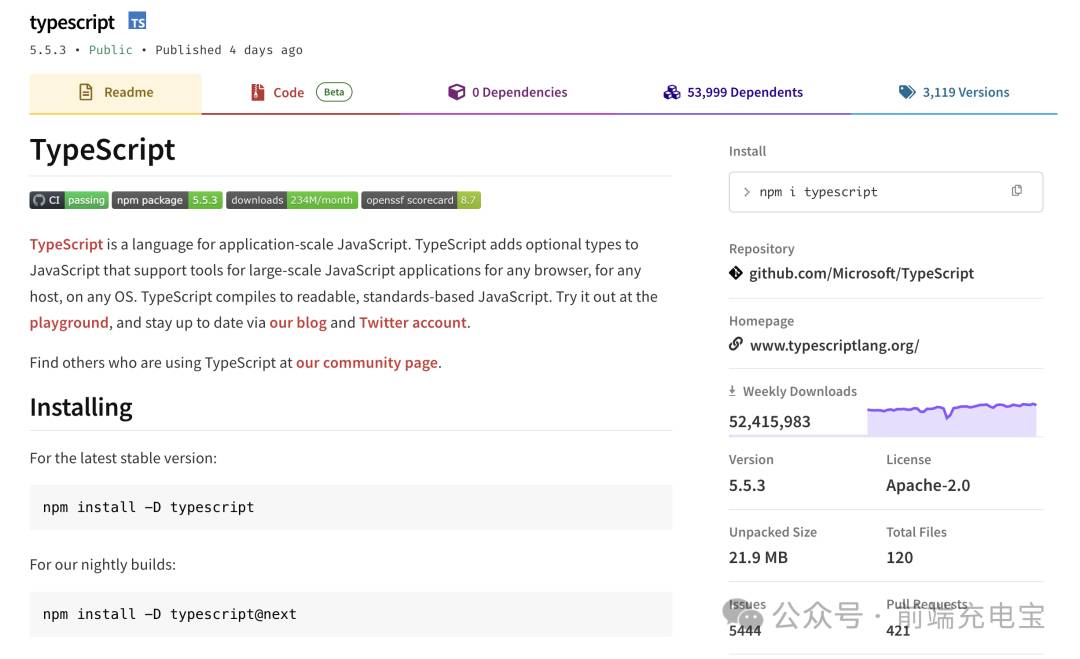Click the weekly downloads arrow icon
Viewport: 1080px width, 659px height.
coord(732,391)
